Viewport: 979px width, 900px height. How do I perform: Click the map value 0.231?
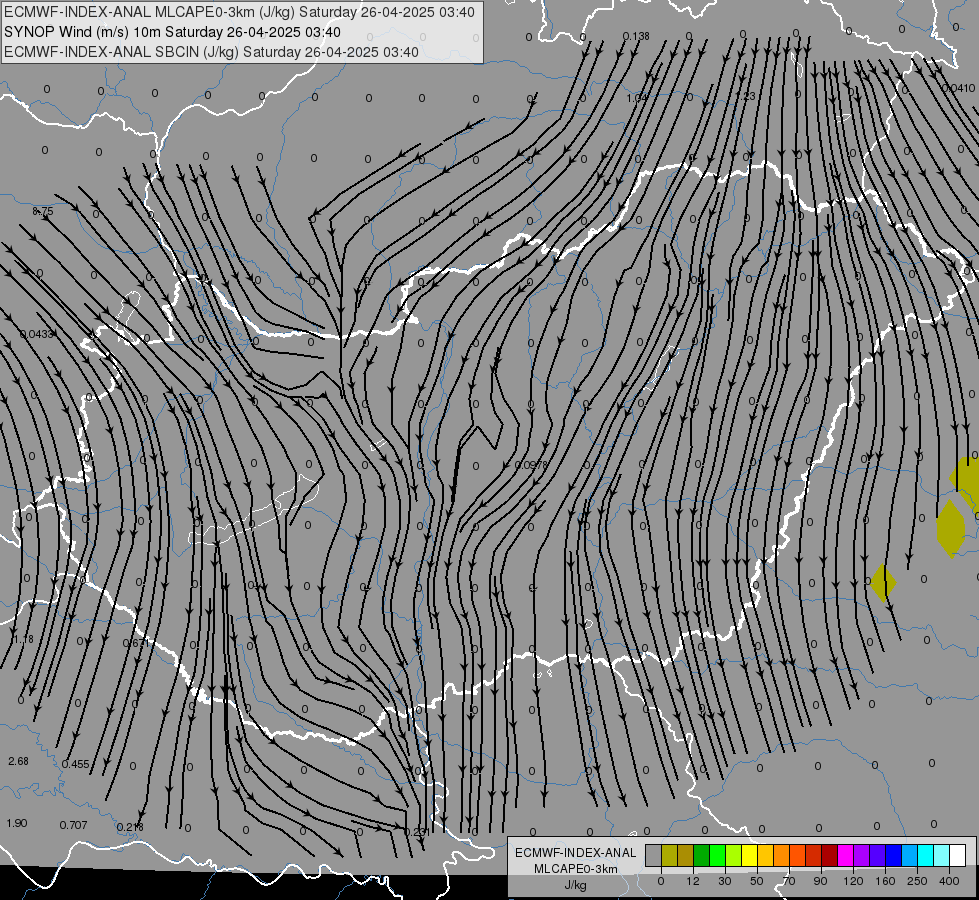coord(416,832)
